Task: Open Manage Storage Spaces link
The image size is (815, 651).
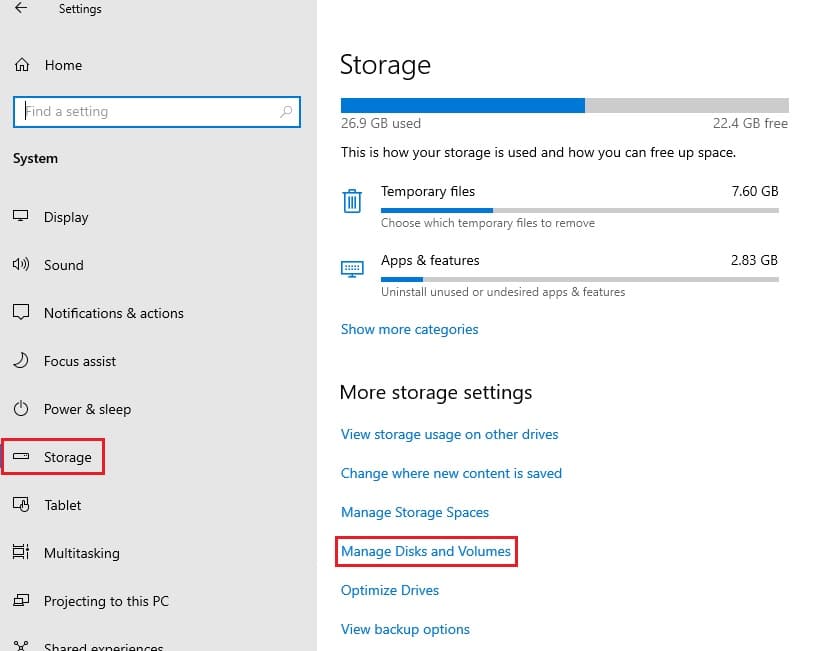Action: coord(415,512)
